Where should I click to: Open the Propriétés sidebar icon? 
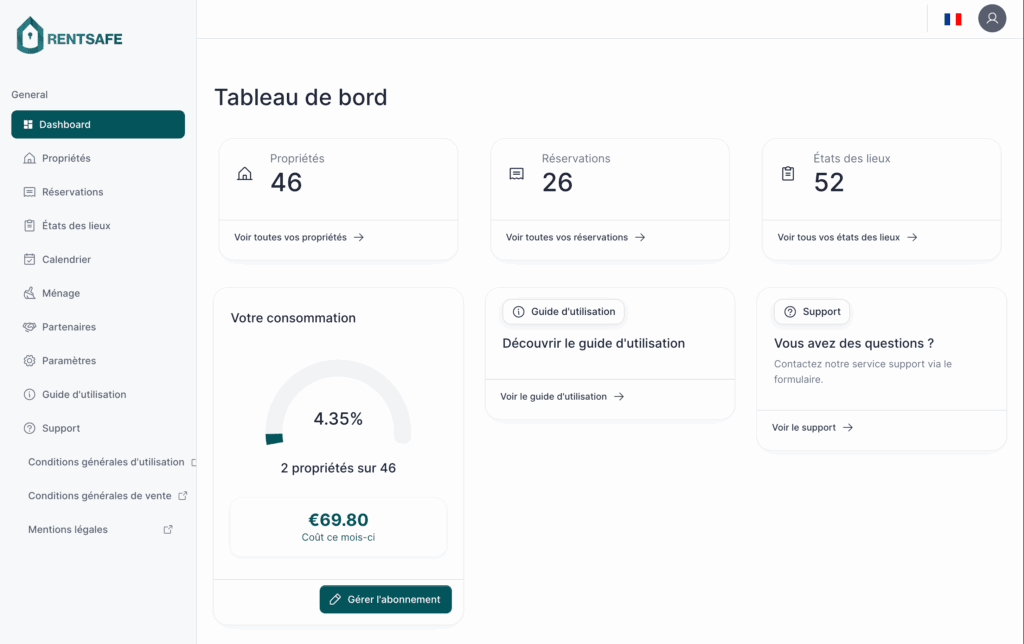tap(31, 158)
